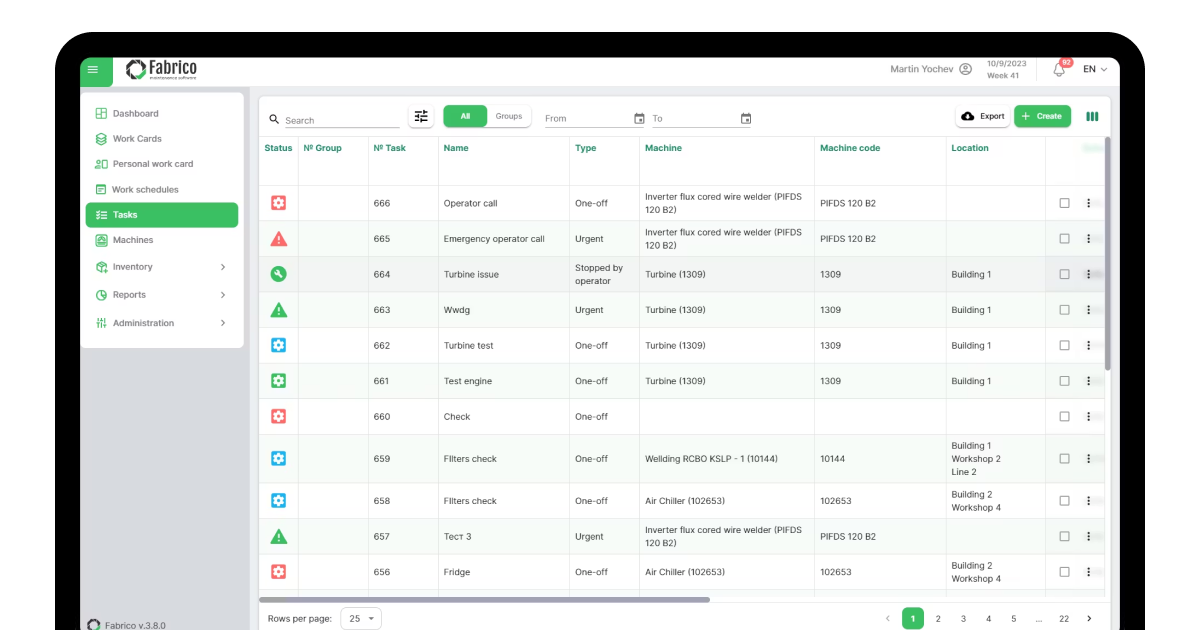Open more options for Operator call row
The image size is (1200, 630).
(x=1089, y=203)
